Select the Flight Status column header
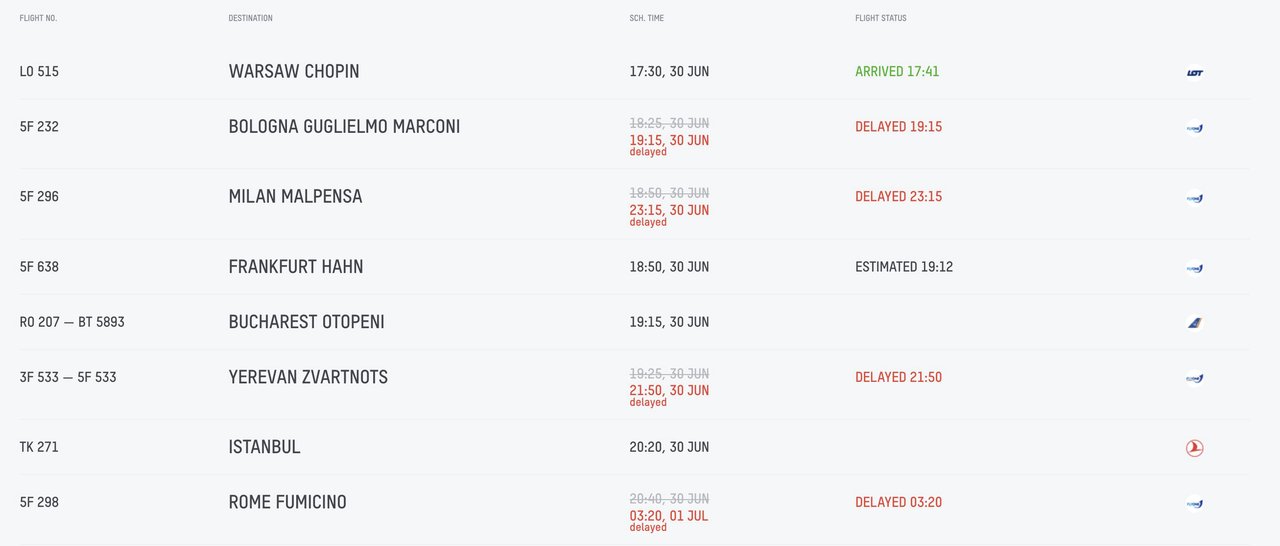 (881, 18)
